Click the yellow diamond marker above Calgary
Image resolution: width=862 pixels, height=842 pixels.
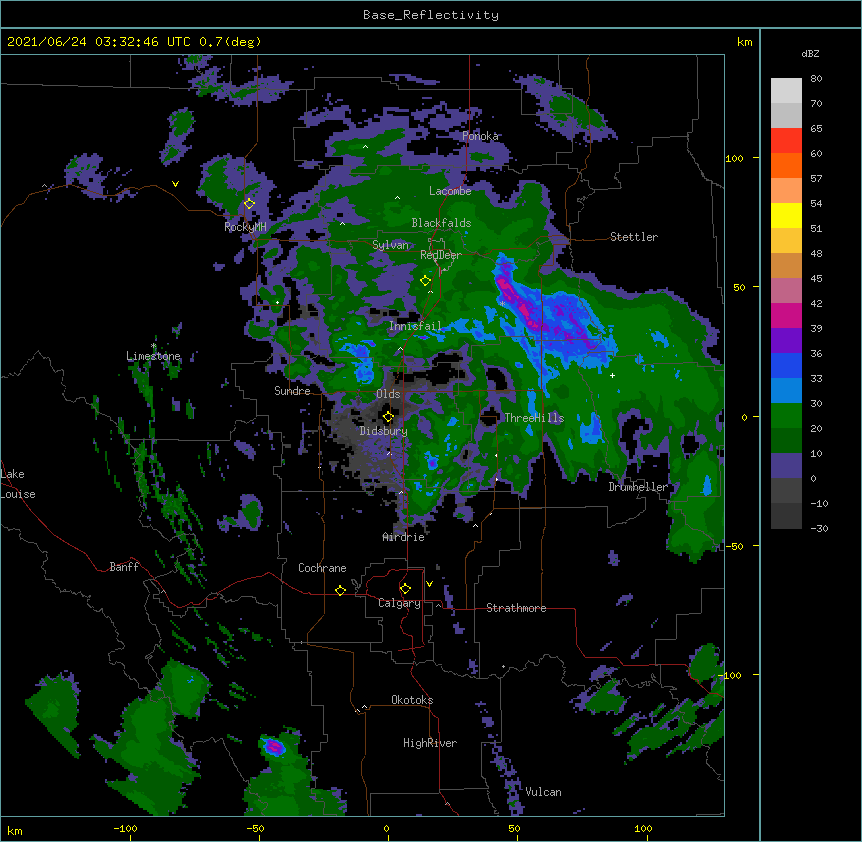click(405, 589)
